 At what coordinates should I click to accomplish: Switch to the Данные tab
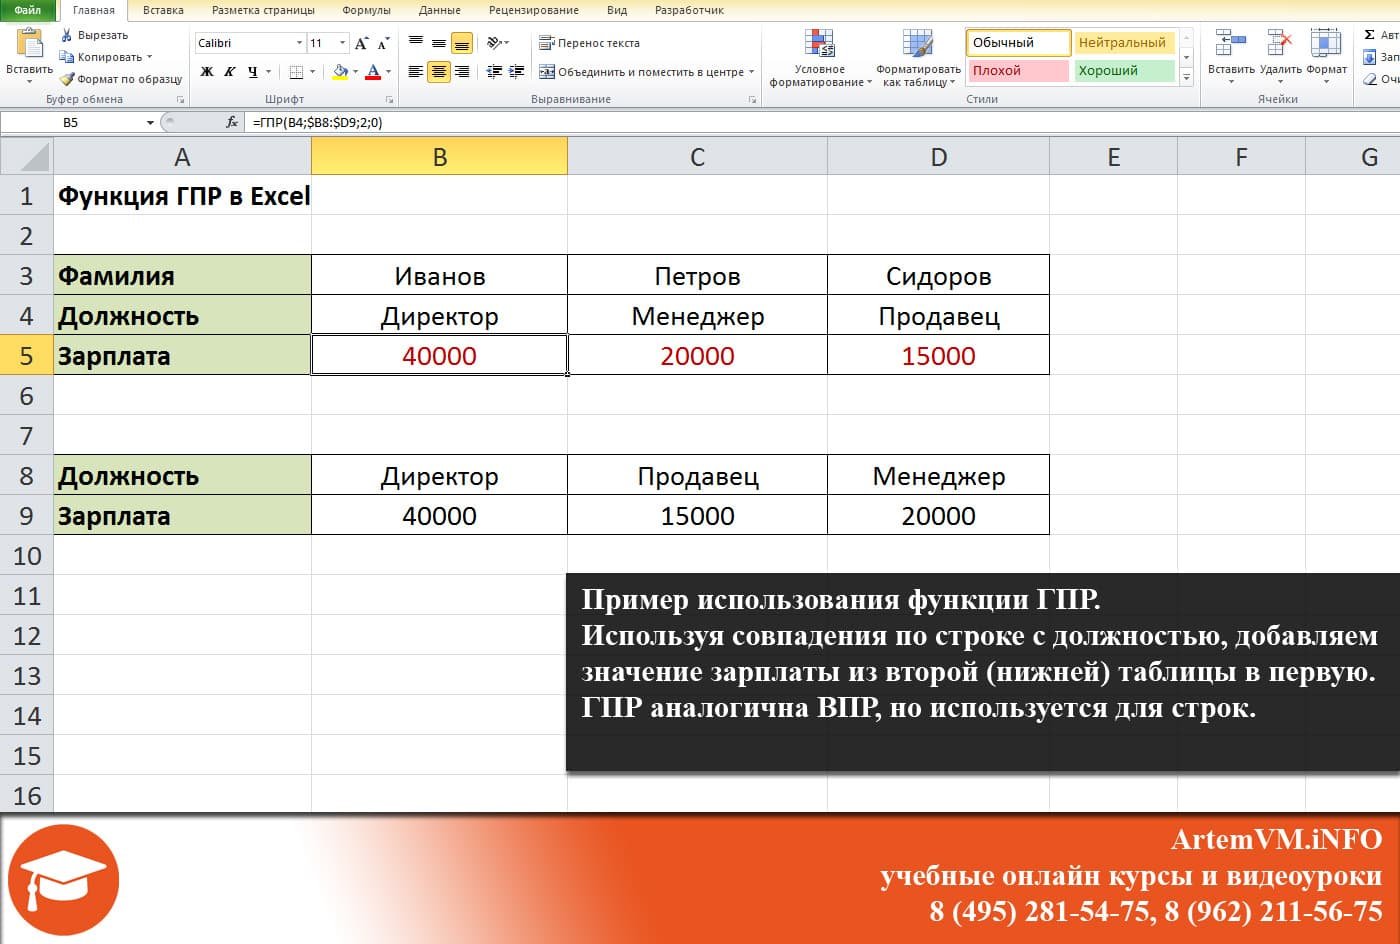440,10
